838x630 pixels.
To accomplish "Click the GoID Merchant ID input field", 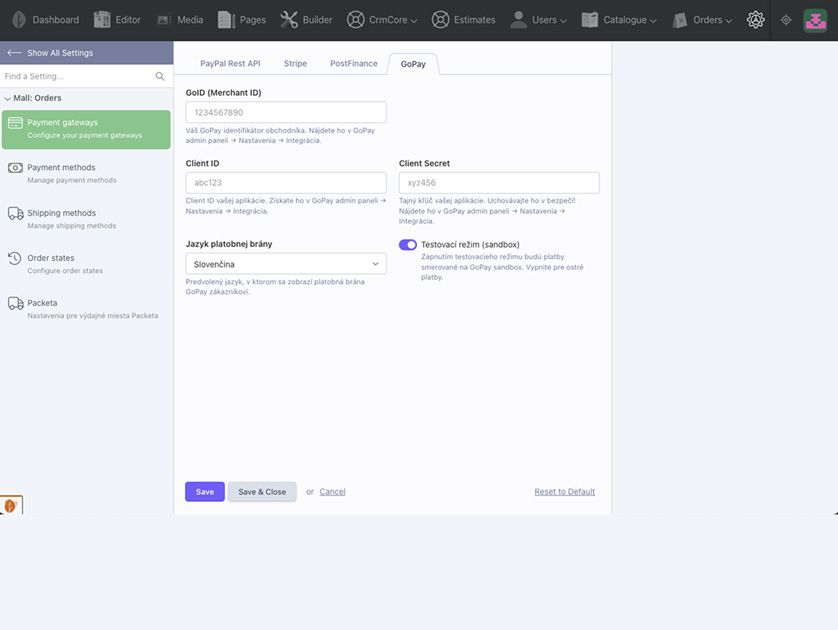I will click(x=286, y=113).
